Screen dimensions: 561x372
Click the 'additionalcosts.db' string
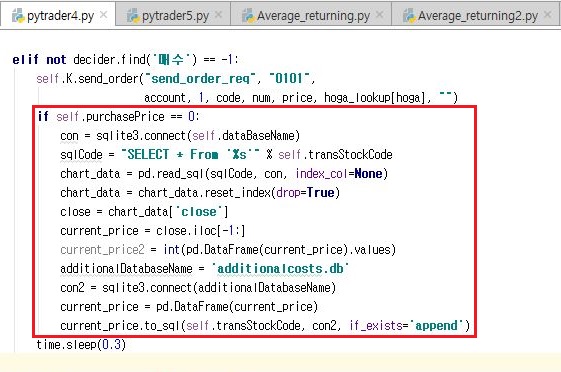click(x=280, y=268)
